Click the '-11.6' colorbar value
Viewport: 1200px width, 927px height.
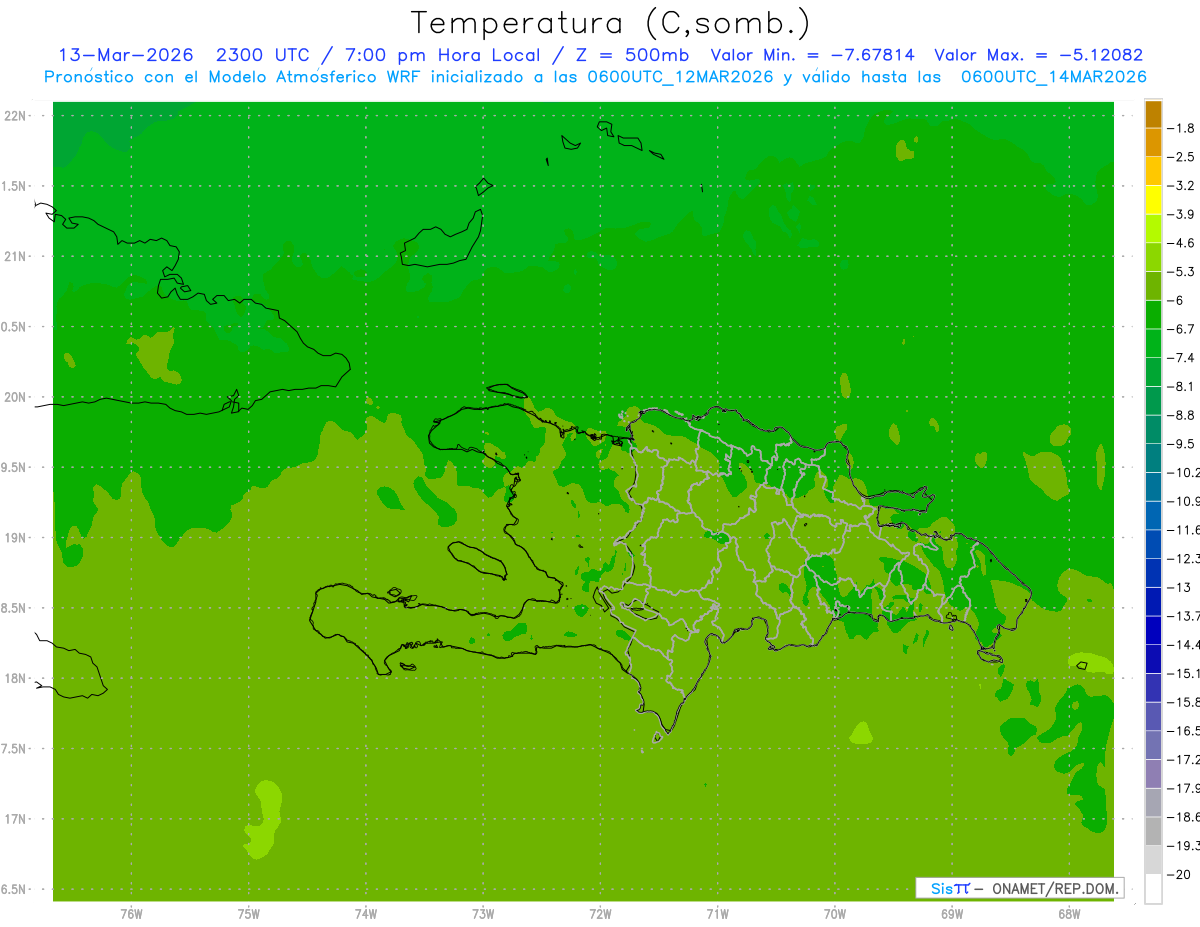[x=1184, y=530]
